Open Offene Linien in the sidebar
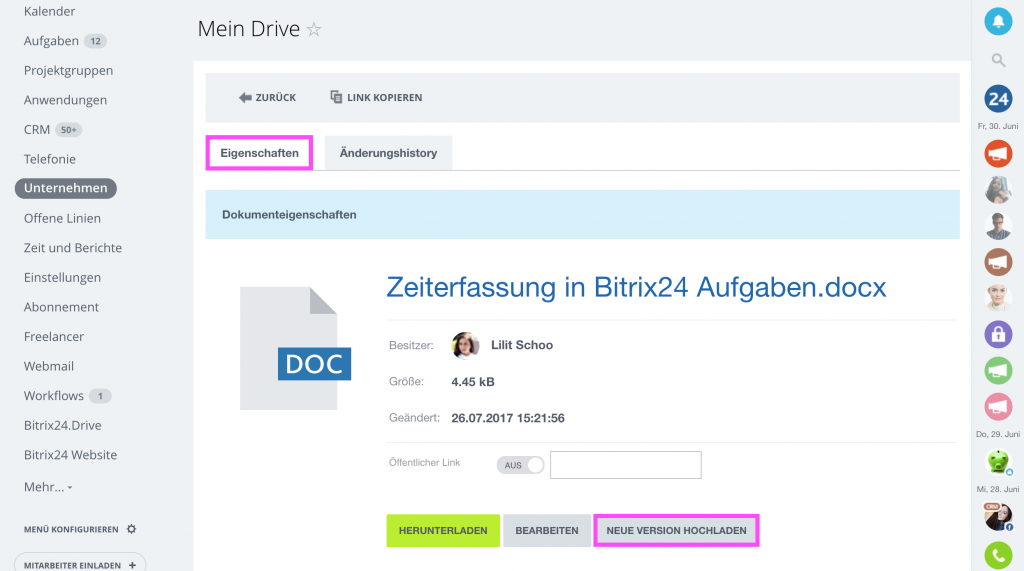The height and width of the screenshot is (571, 1024). pyautogui.click(x=62, y=218)
